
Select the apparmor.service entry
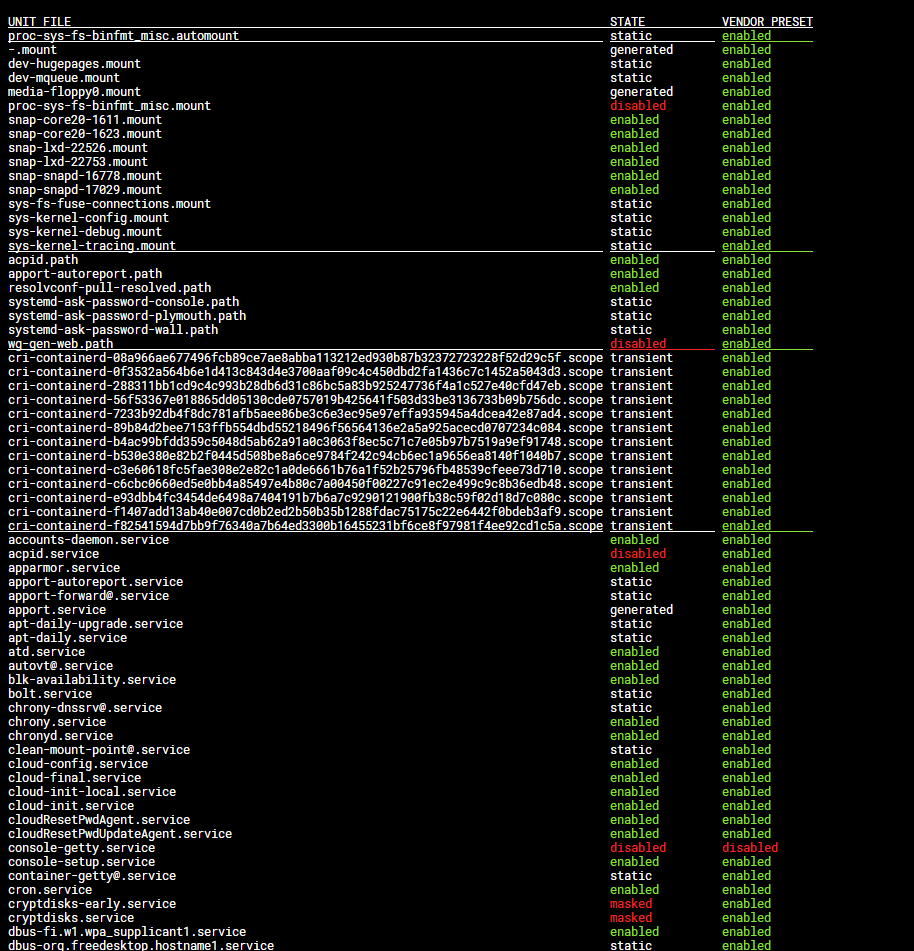[x=63, y=567]
